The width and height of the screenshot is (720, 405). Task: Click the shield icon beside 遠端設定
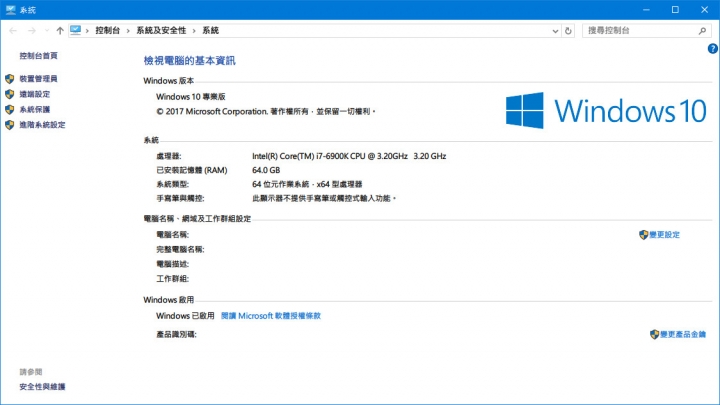[x=10, y=94]
